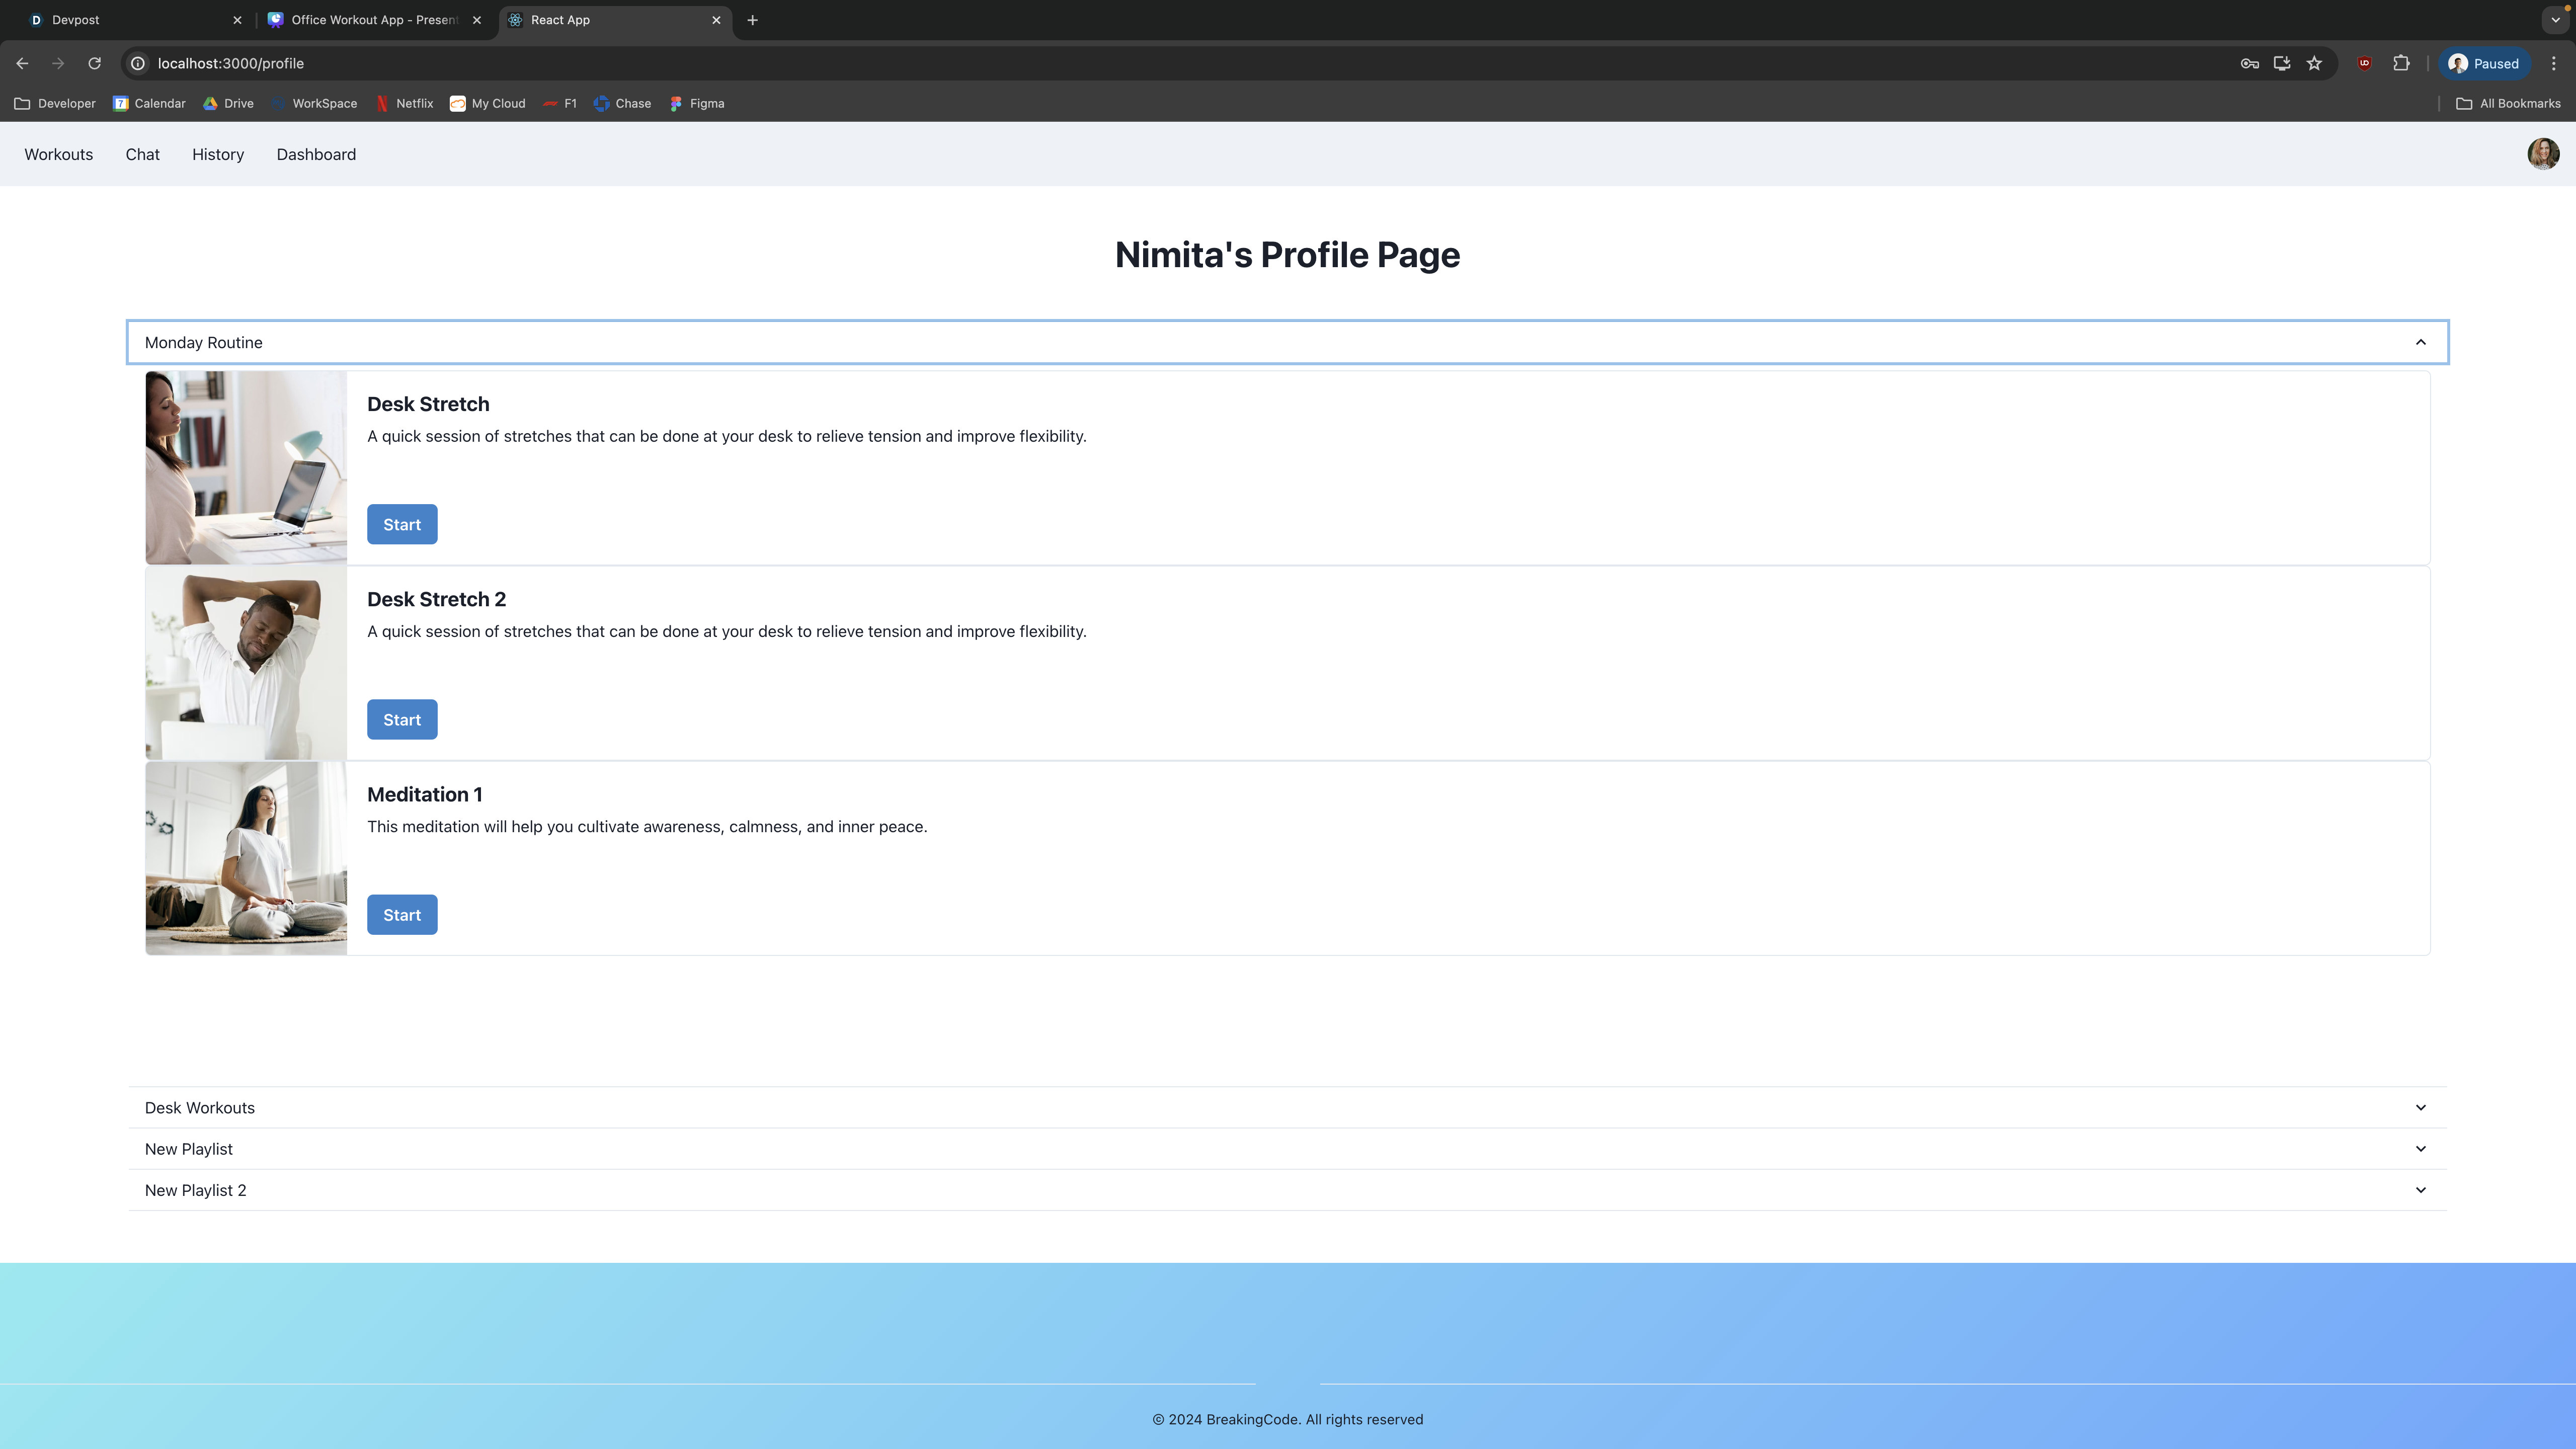
Task: Click the Desk Stretch 2 thumbnail image
Action: pos(246,663)
